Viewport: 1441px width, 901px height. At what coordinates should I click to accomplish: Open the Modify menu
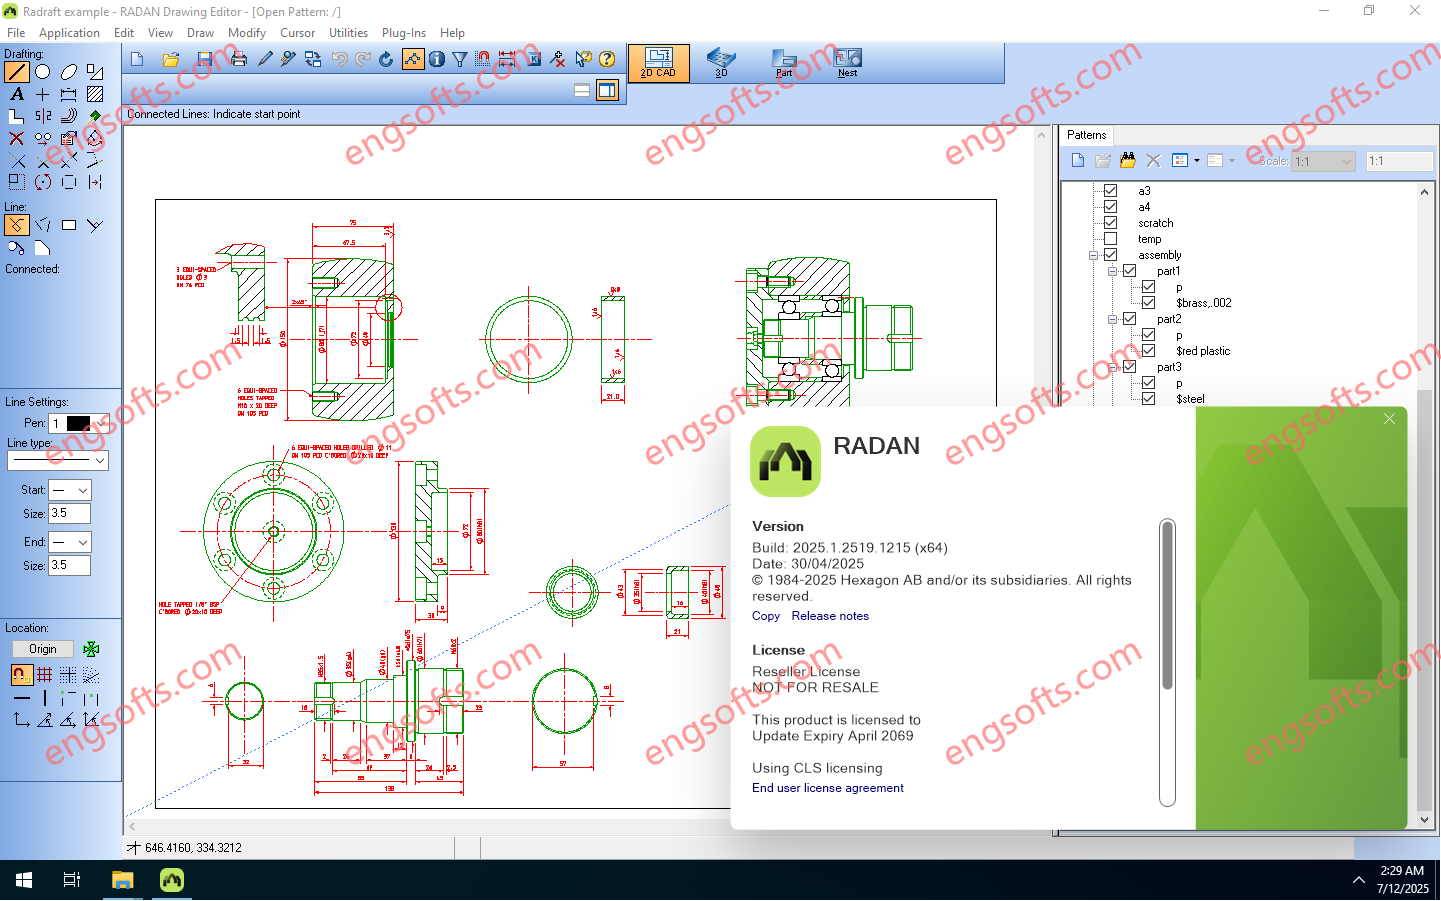point(247,33)
